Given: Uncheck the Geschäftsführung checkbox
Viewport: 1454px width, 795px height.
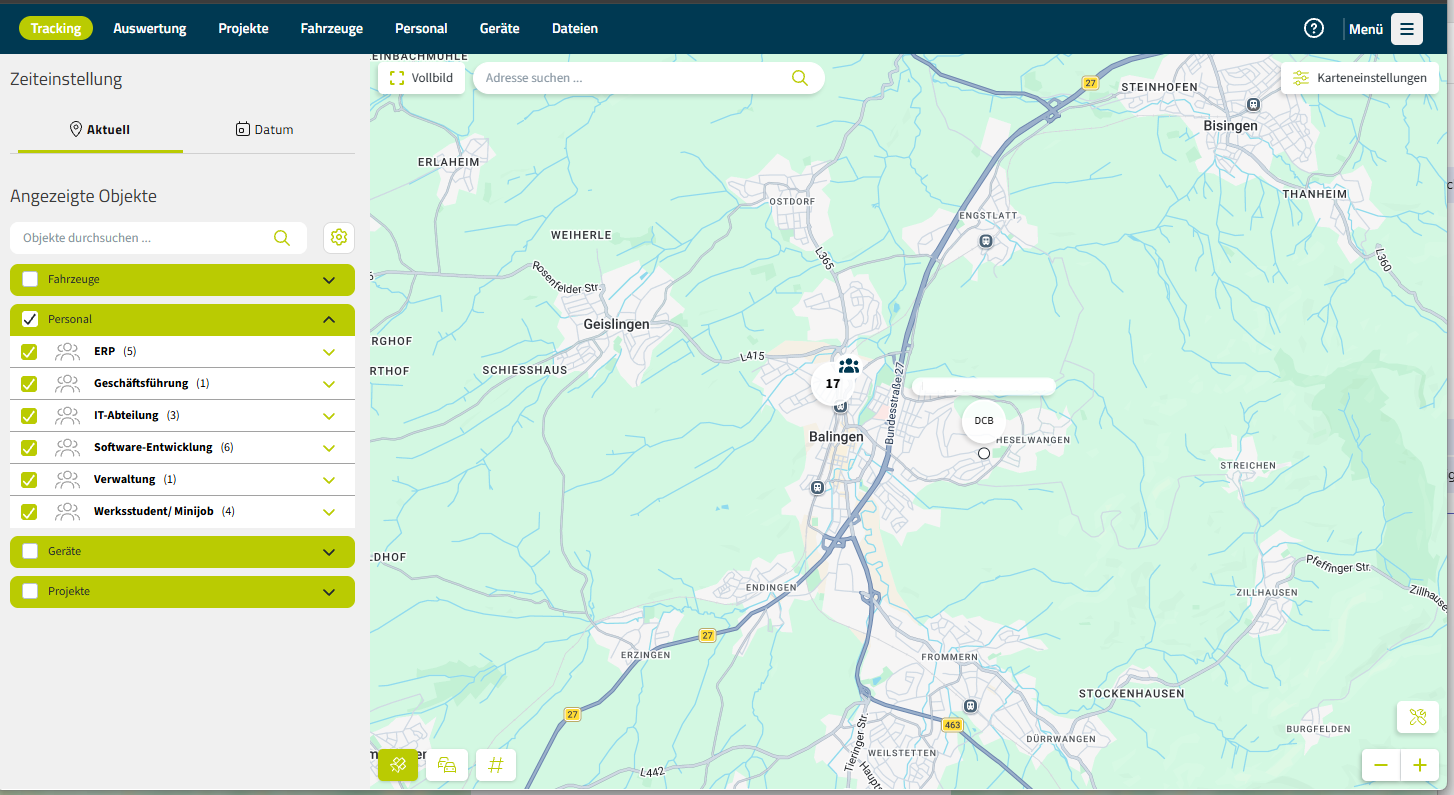Looking at the screenshot, I should [x=29, y=384].
